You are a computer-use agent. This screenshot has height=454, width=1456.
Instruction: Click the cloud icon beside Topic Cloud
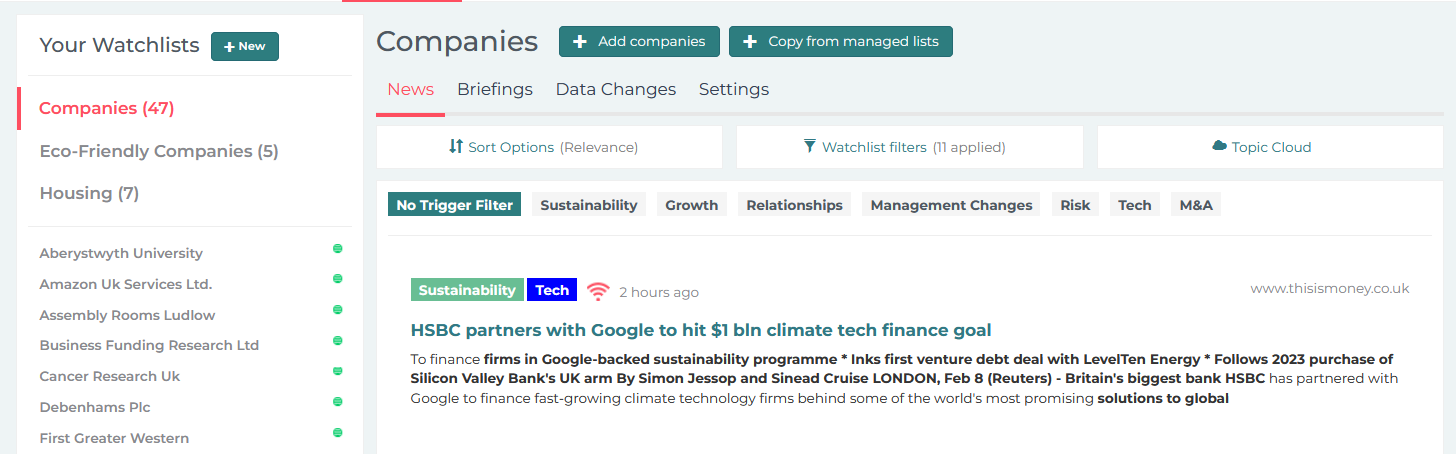point(1220,146)
